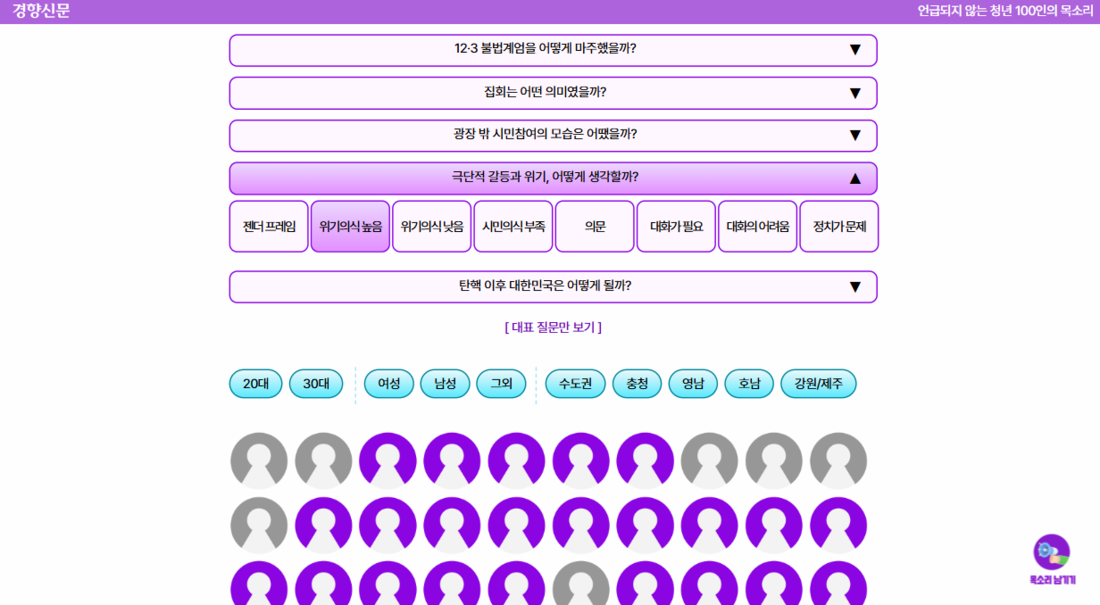Select seventh avatar in second row

[645, 525]
